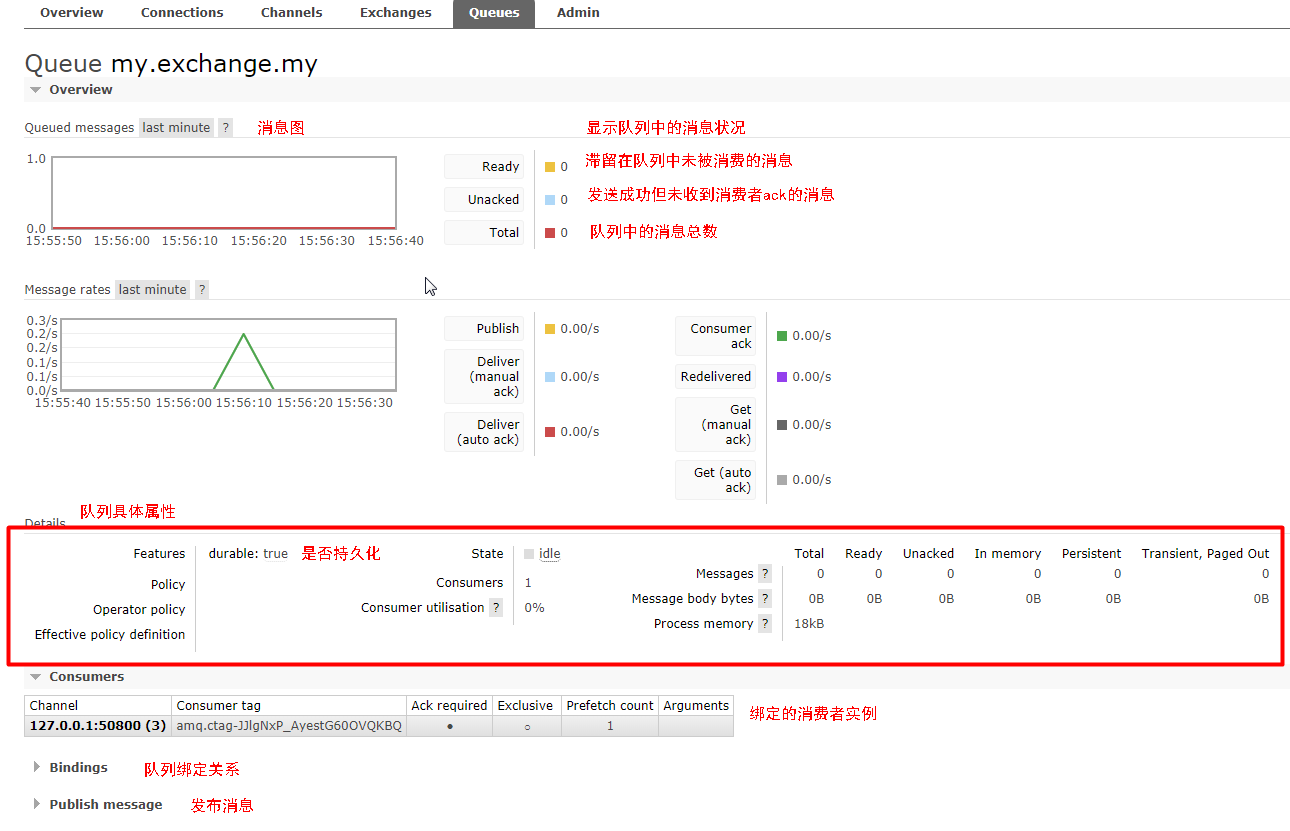Switch to the Exchanges tab
Screen dimensions: 1290x831
click(395, 13)
